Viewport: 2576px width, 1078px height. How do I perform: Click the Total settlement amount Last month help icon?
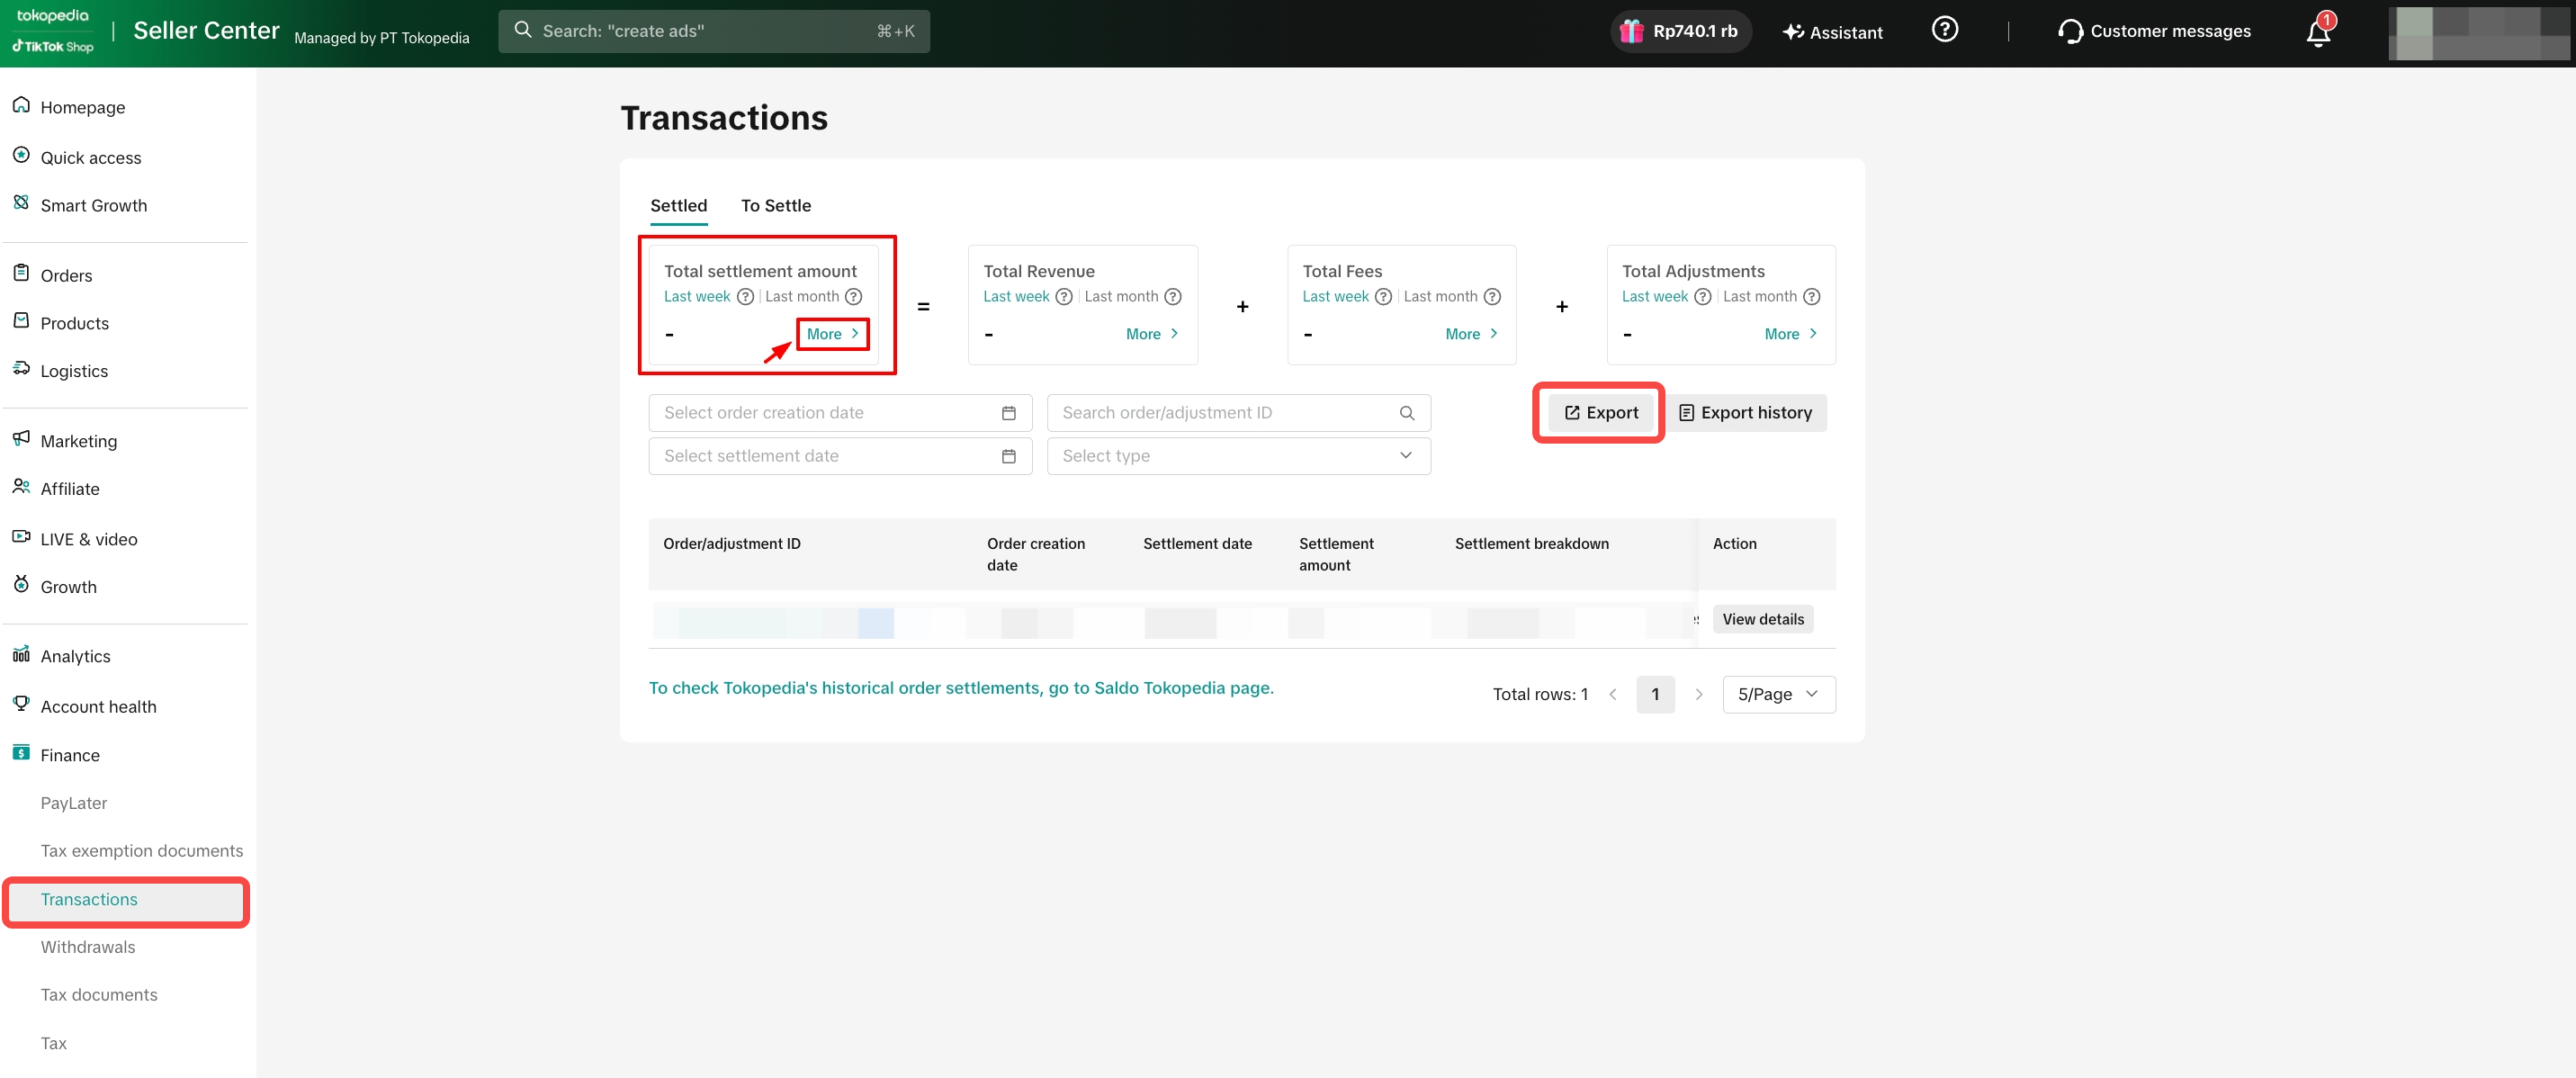click(x=853, y=297)
